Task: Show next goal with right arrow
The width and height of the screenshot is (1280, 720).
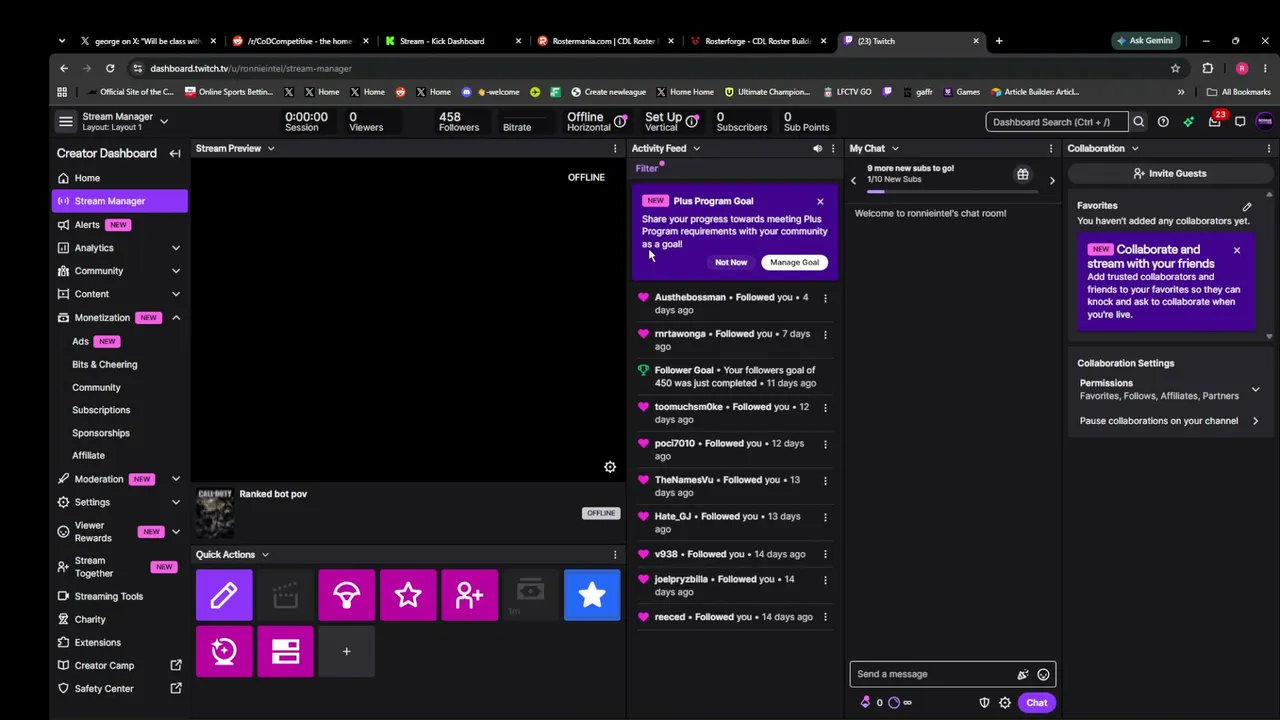Action: [1052, 180]
